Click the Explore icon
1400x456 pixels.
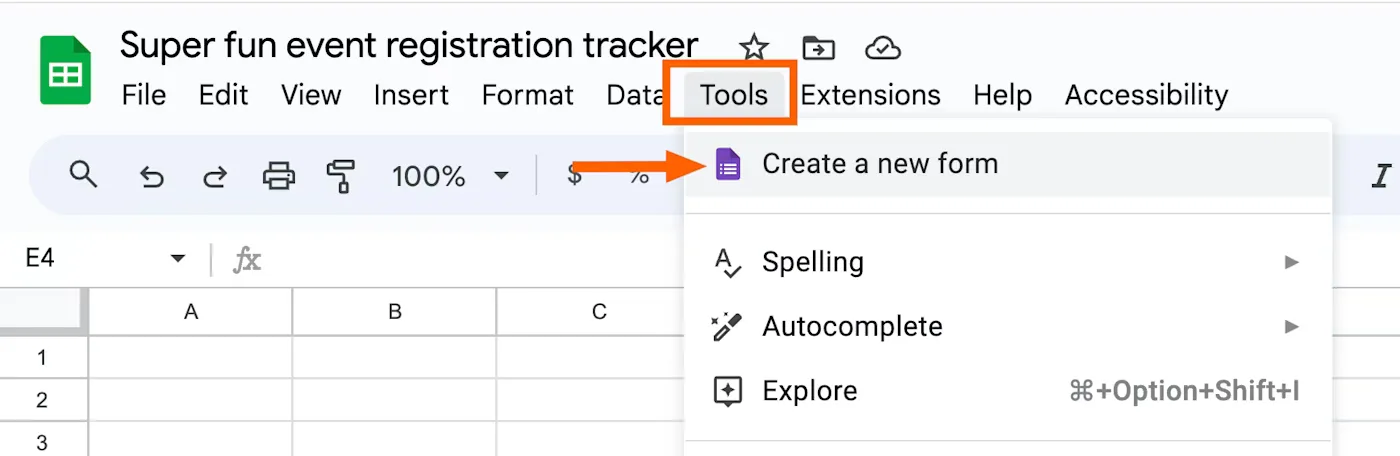click(727, 391)
